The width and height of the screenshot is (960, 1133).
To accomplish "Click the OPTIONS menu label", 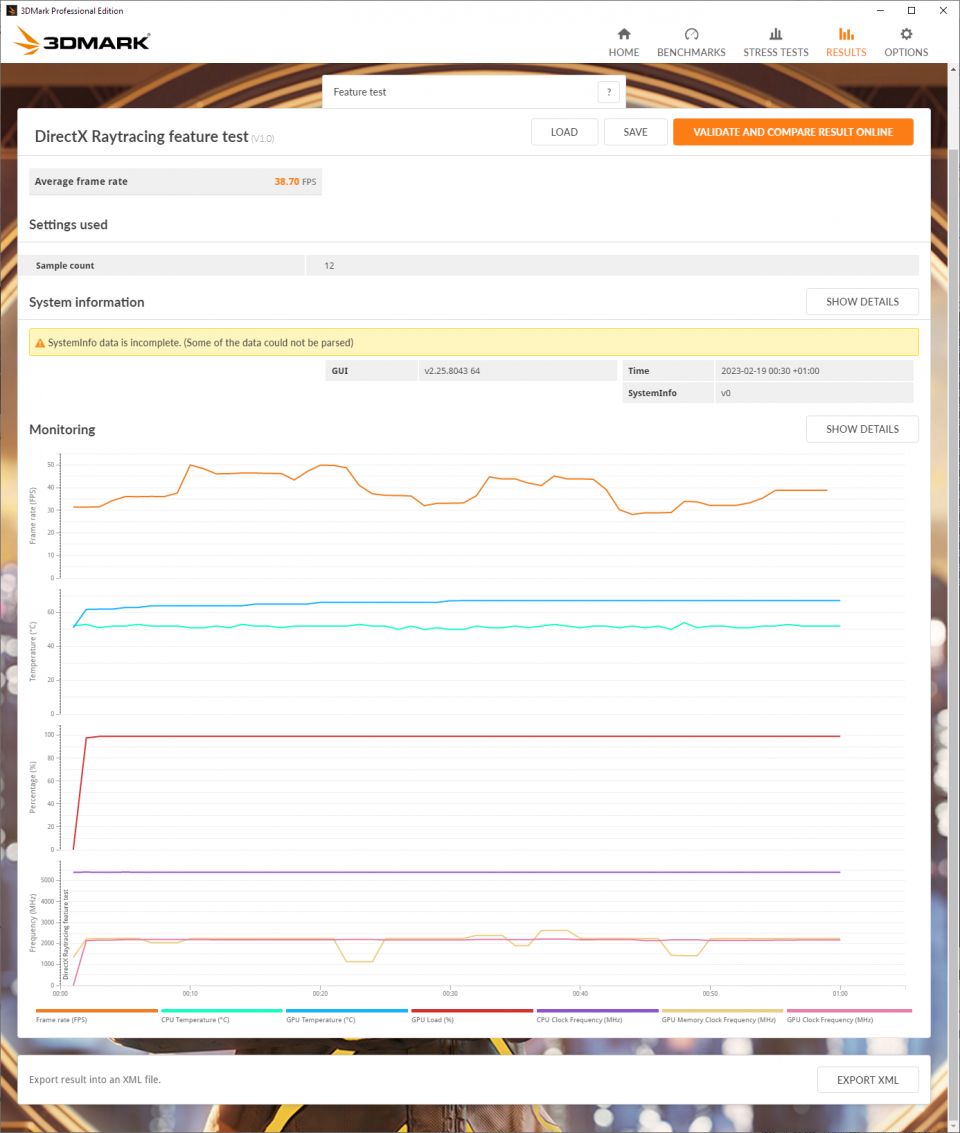I will tap(906, 52).
